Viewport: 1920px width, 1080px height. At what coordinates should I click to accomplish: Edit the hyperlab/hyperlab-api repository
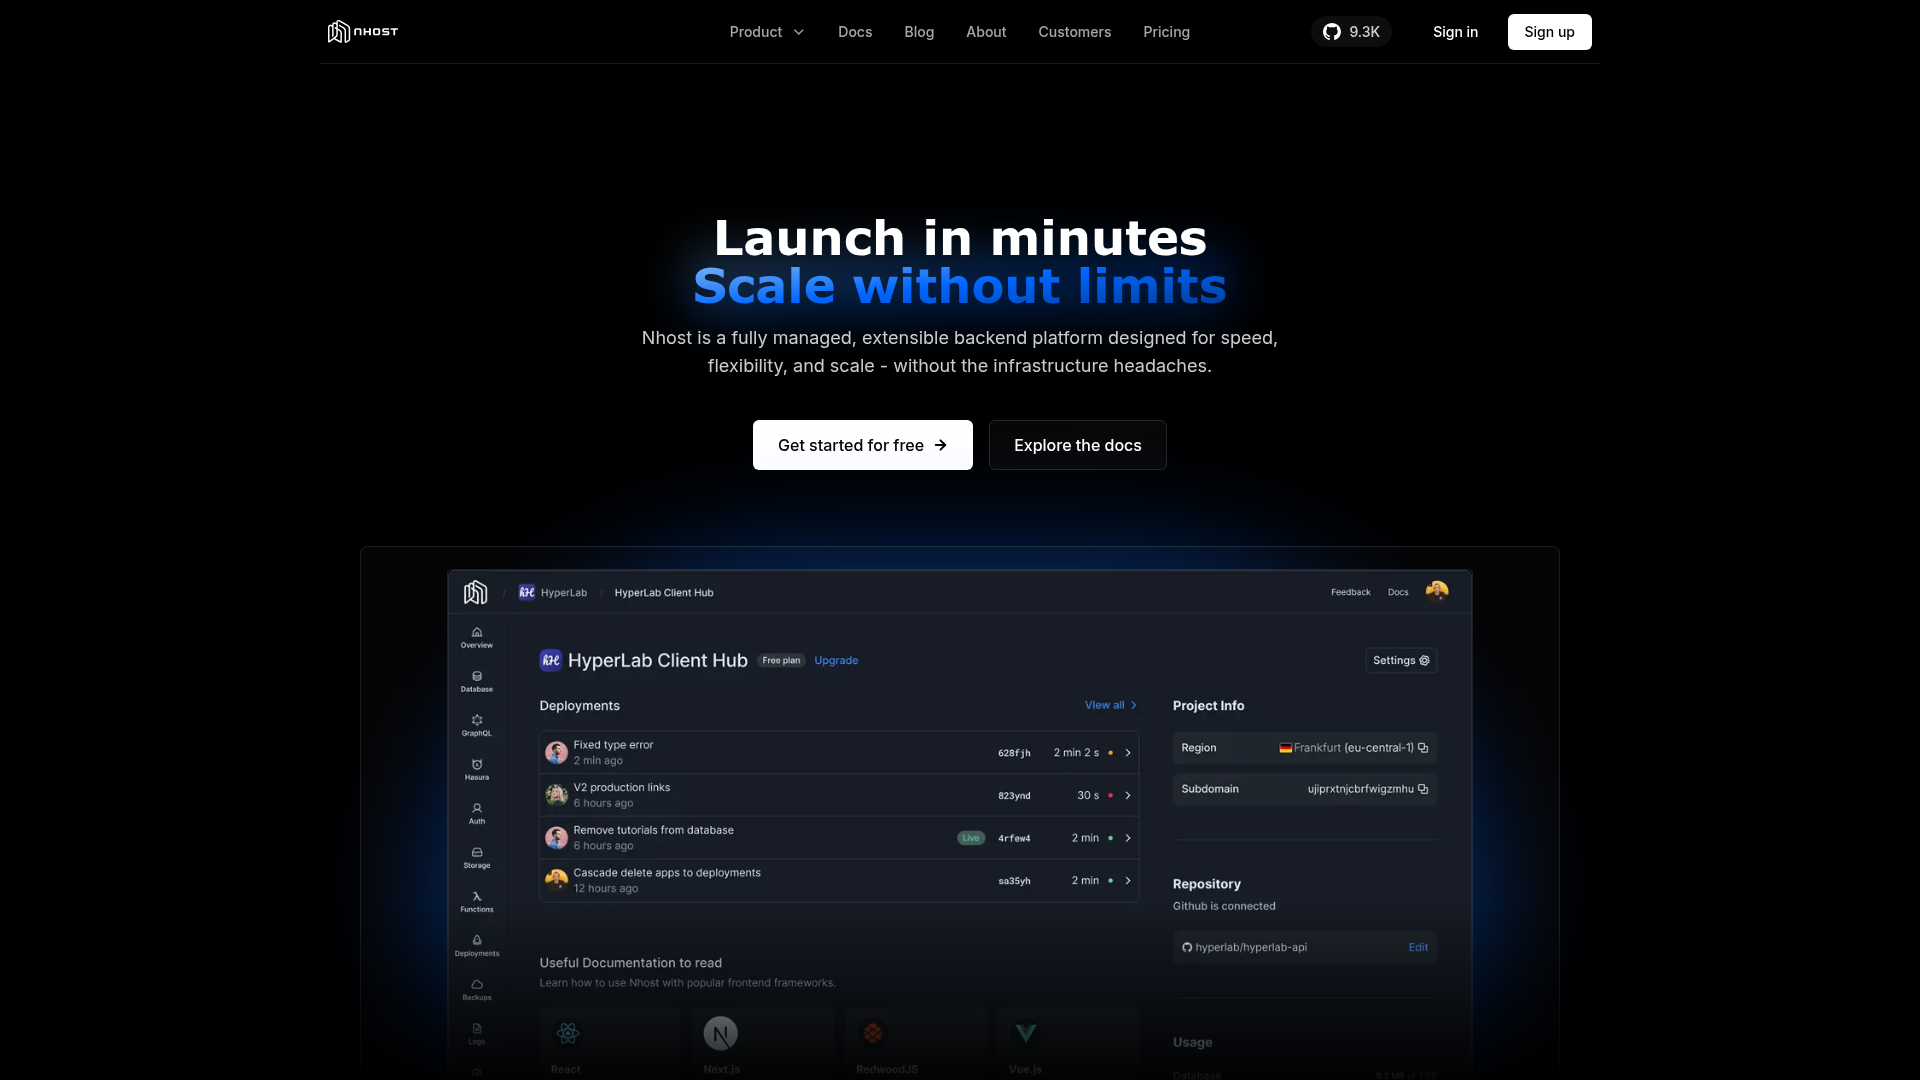click(1418, 947)
